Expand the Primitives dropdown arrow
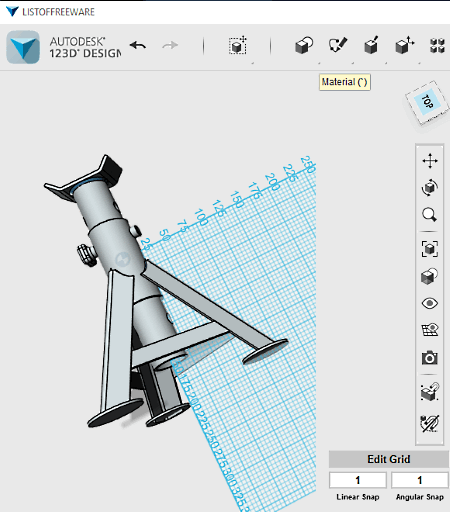 [x=319, y=63]
